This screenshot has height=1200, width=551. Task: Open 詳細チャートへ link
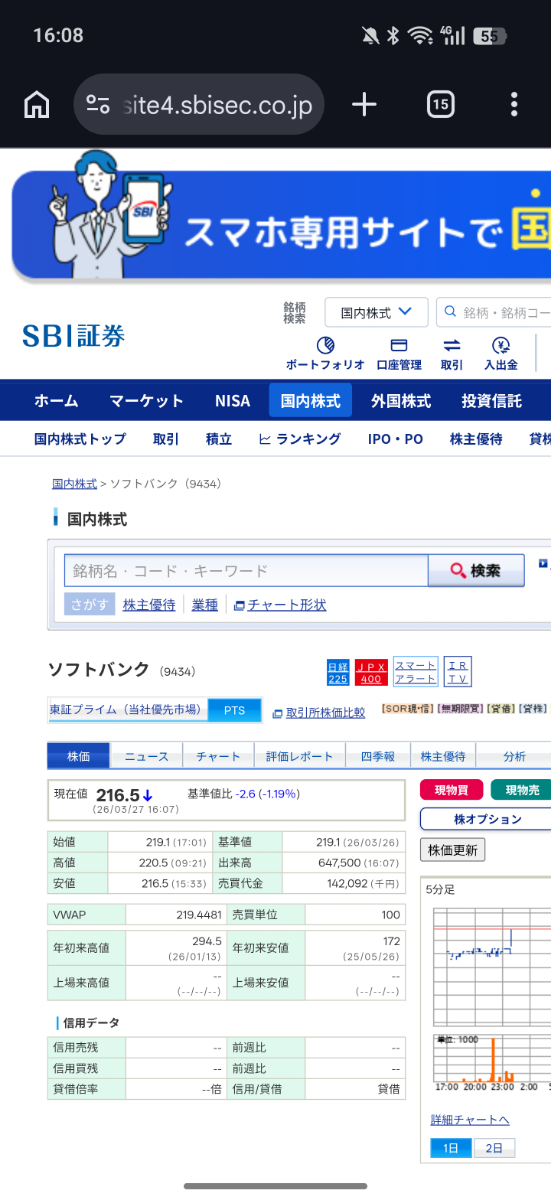(470, 1119)
